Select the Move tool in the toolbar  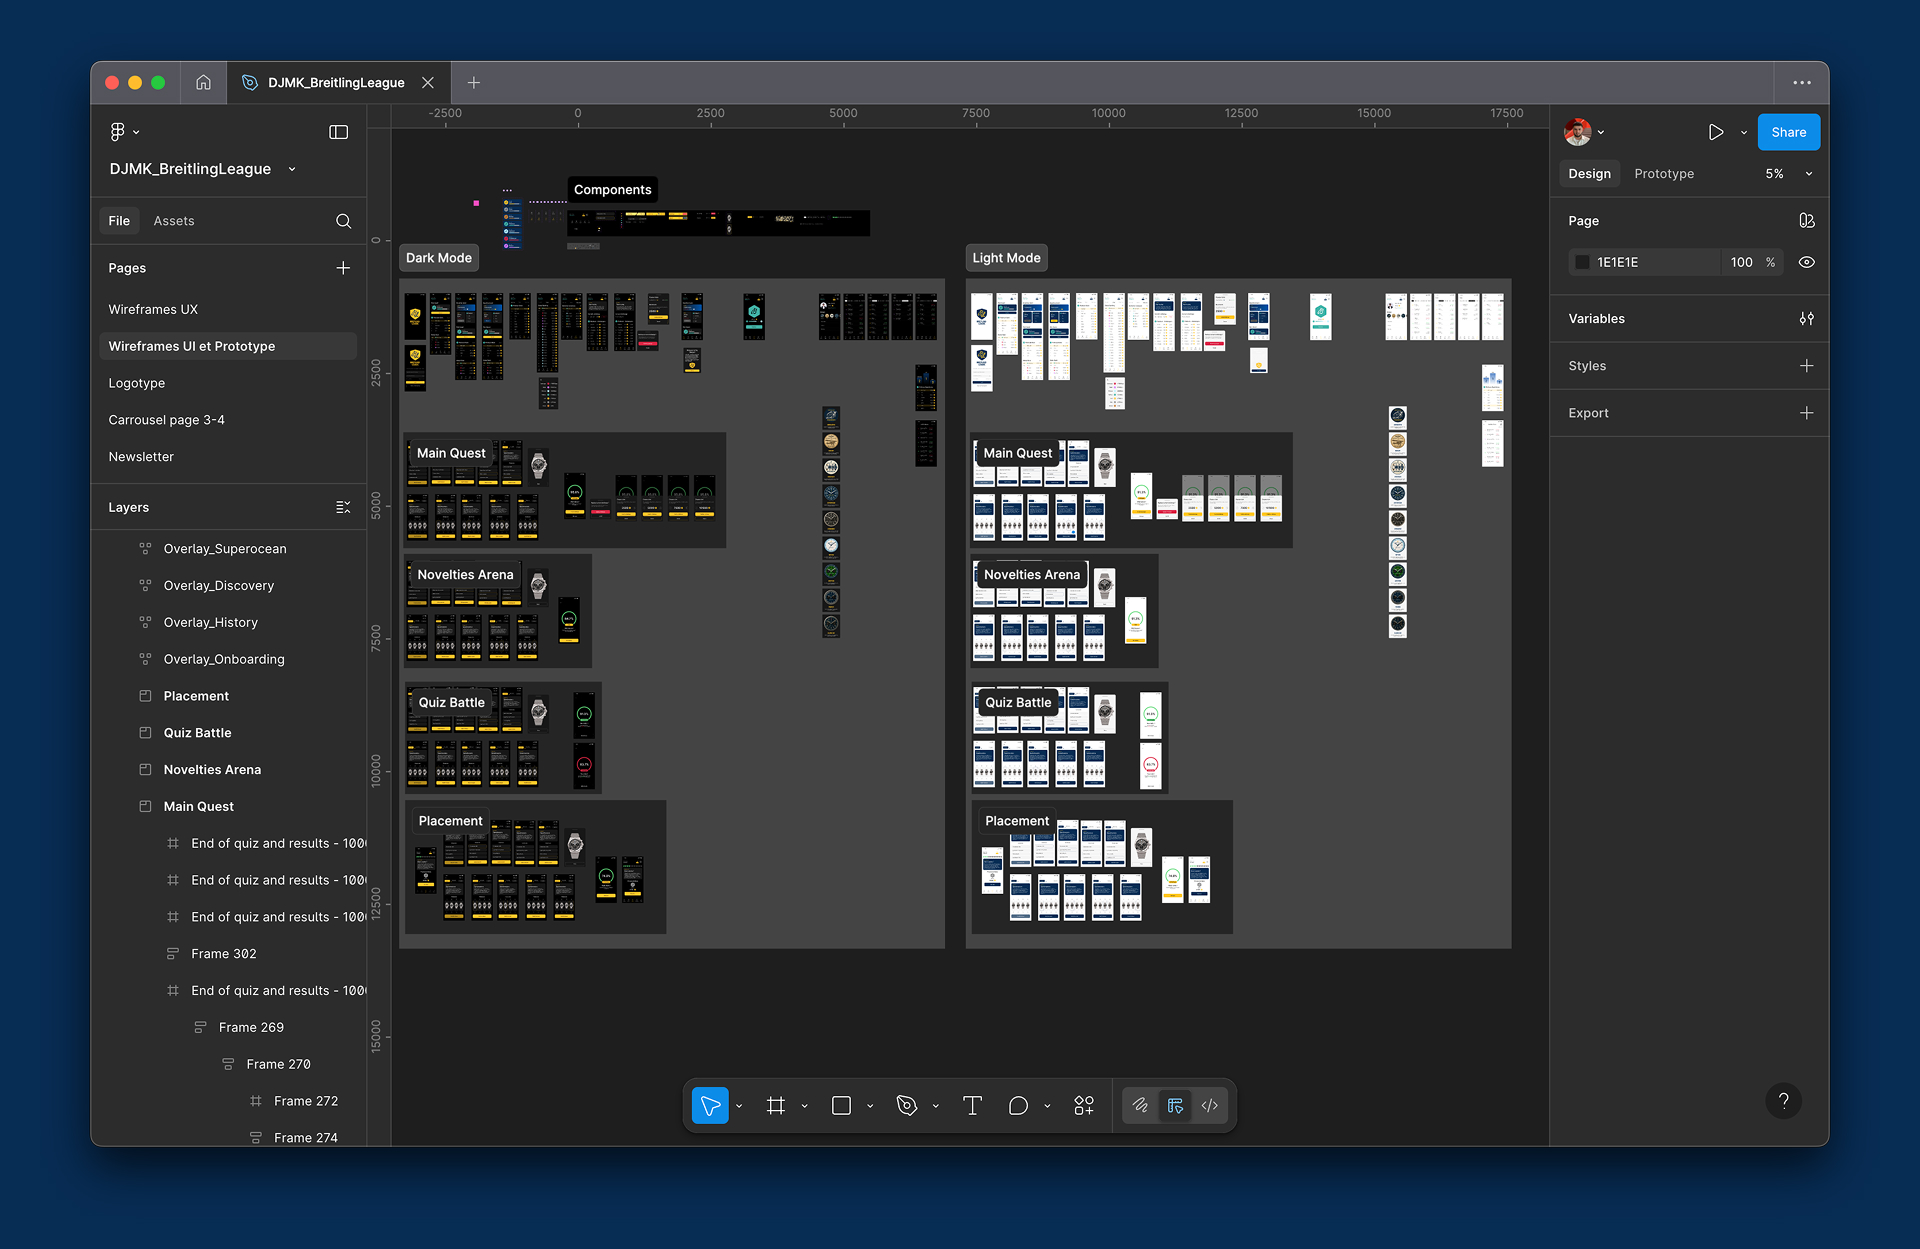point(710,1105)
